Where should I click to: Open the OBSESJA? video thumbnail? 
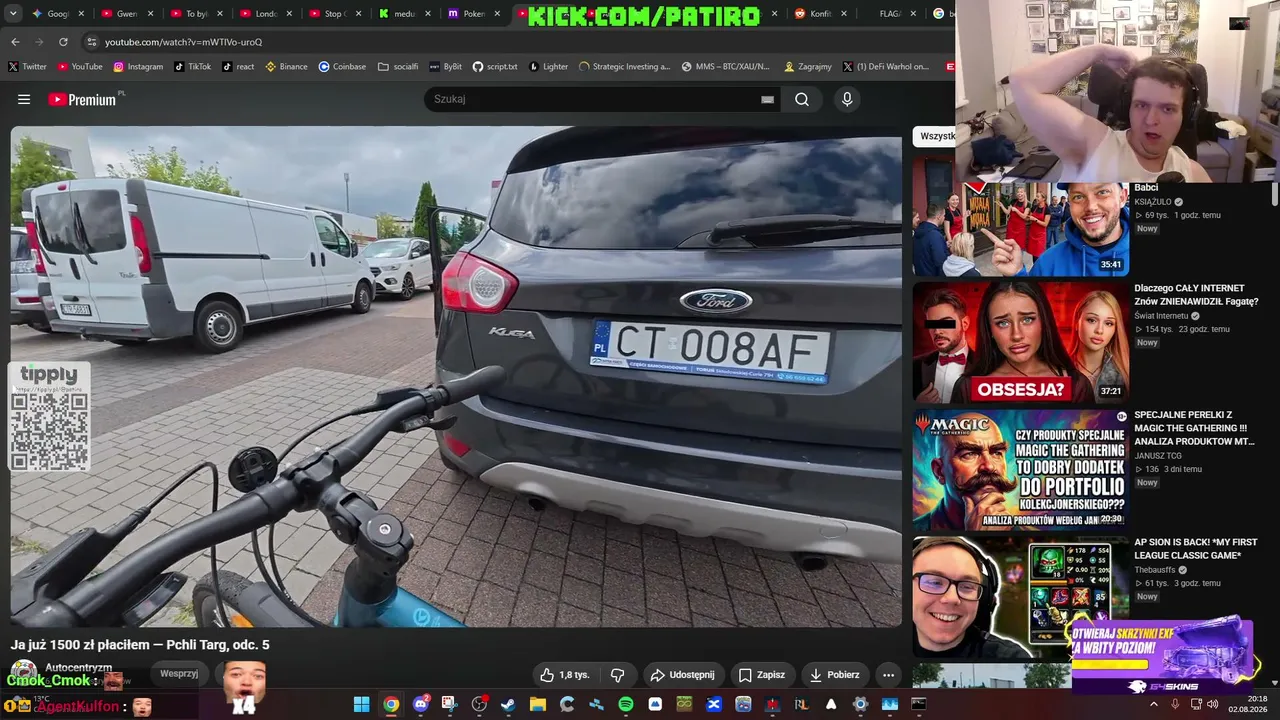tap(1021, 343)
